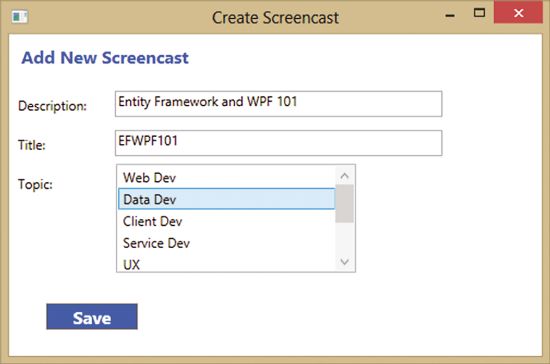The height and width of the screenshot is (364, 550).
Task: Focus the Description text field
Action: [279, 104]
